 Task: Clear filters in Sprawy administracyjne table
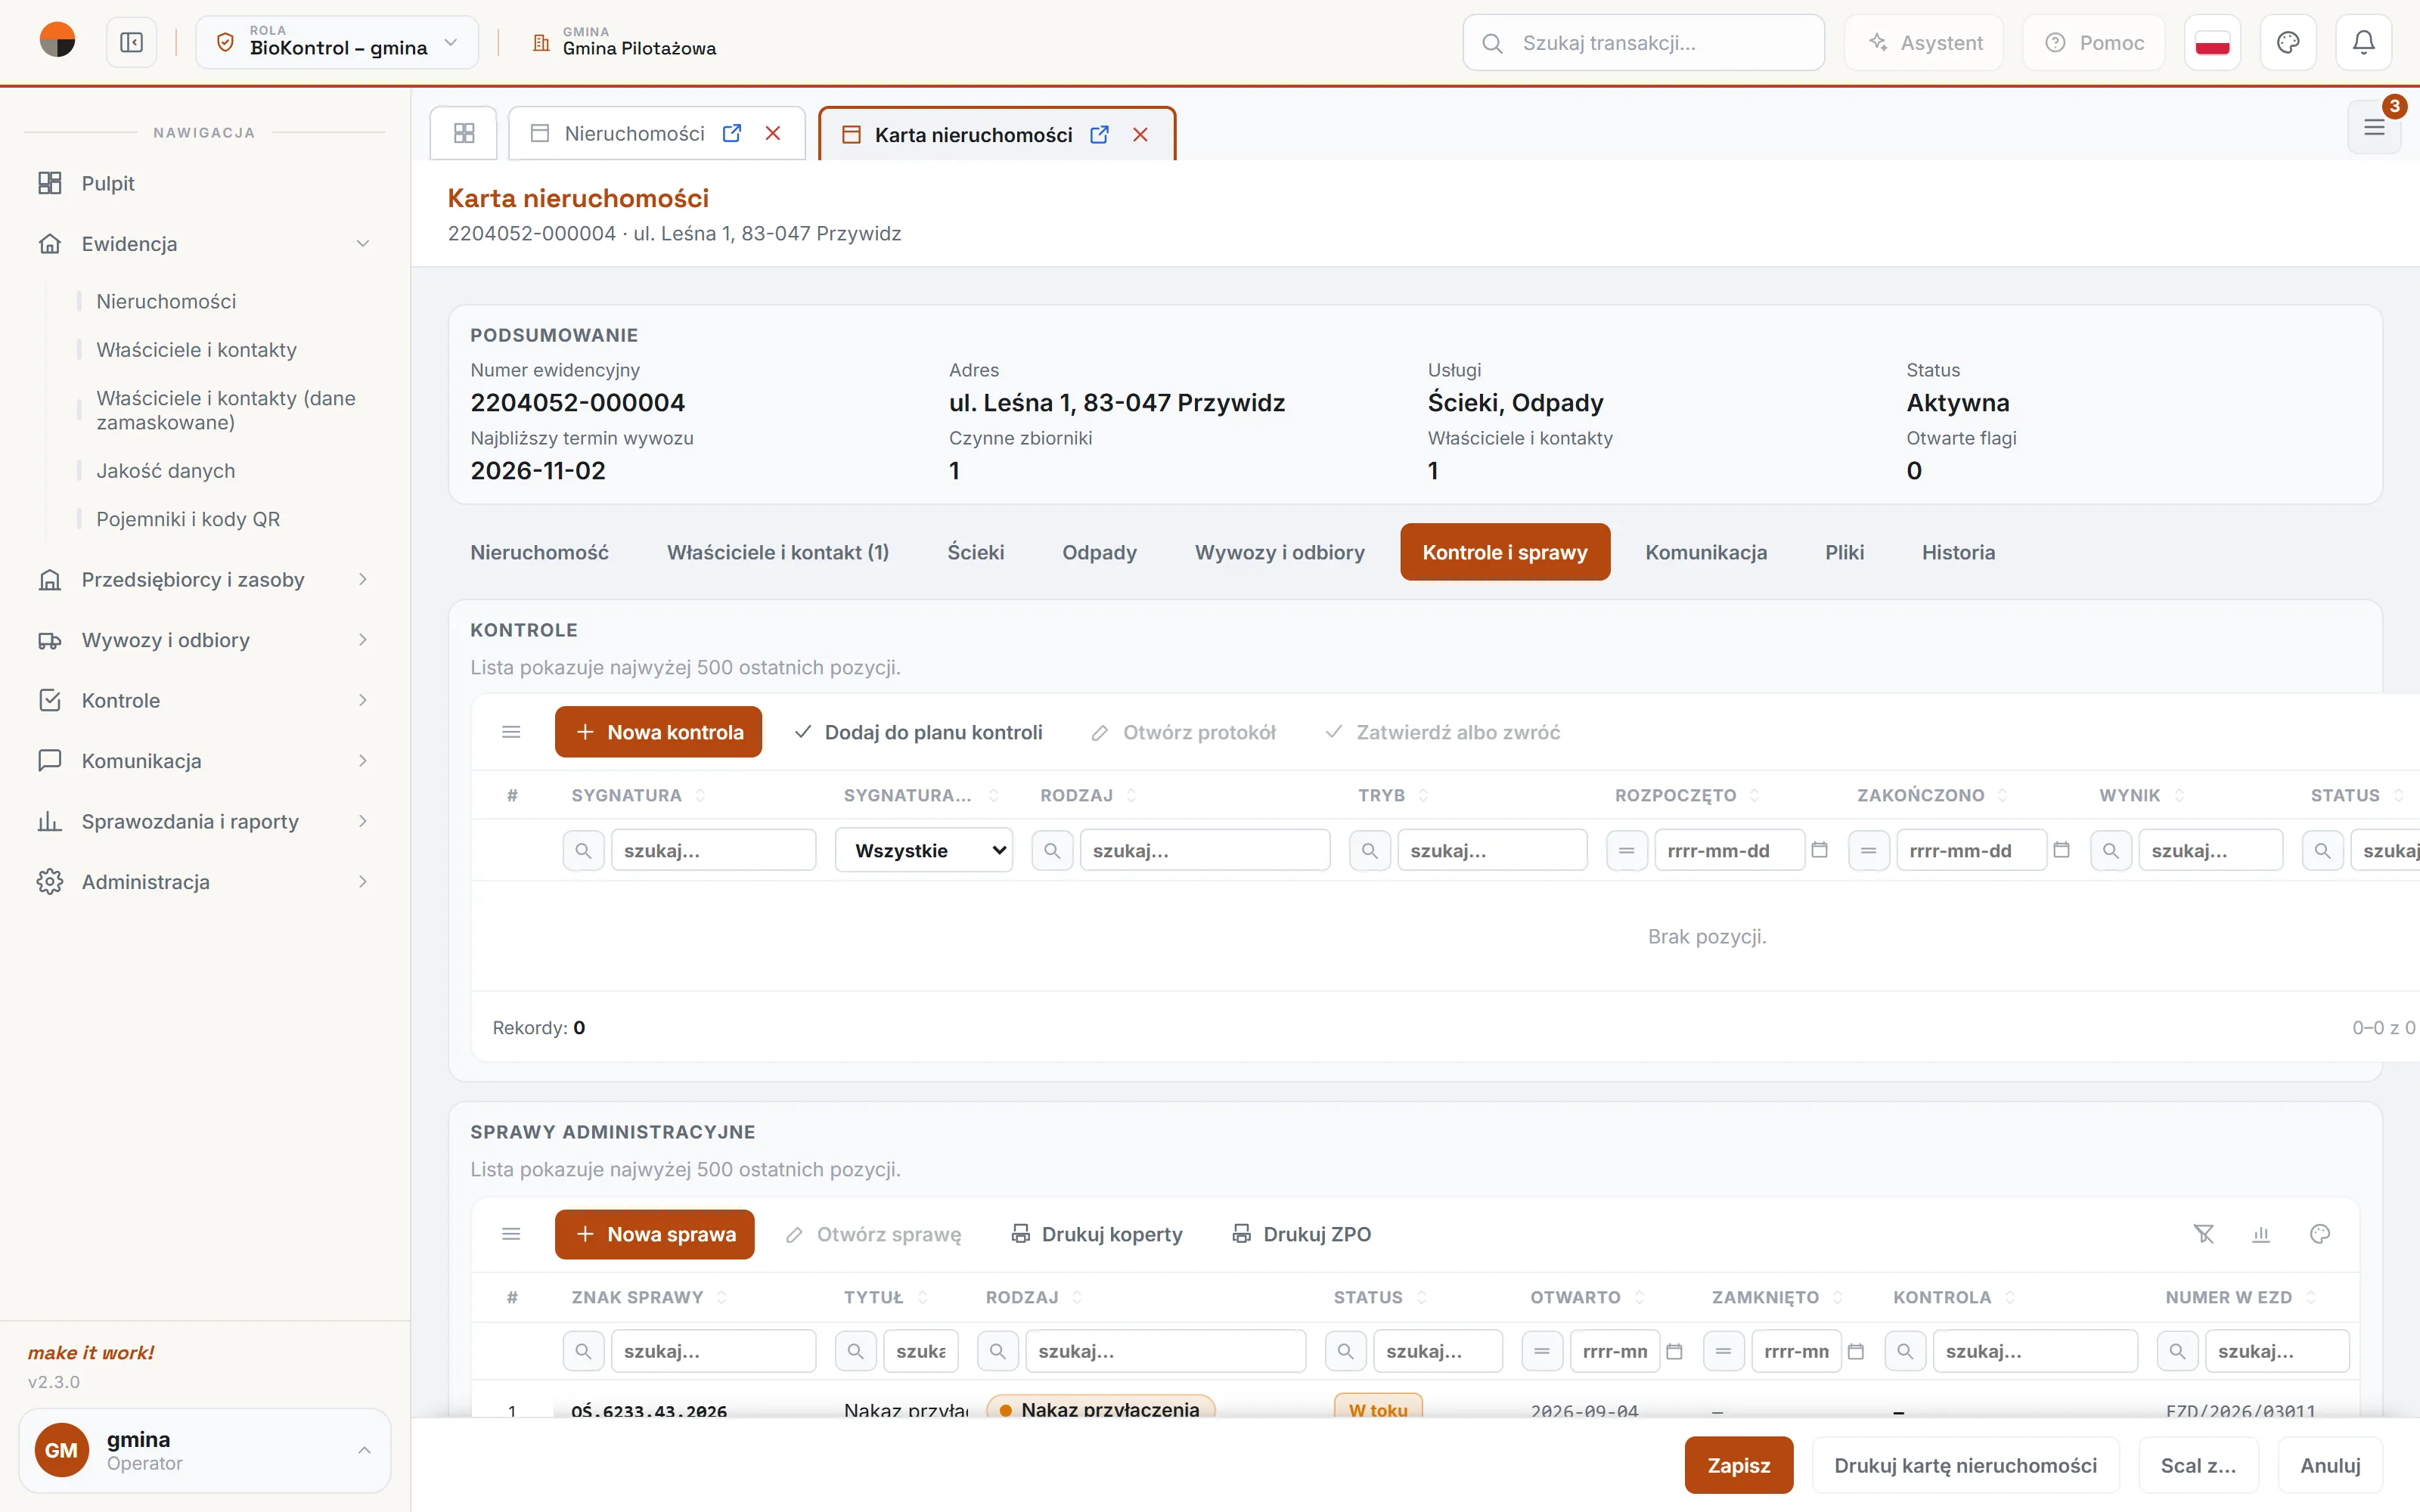coord(2204,1234)
